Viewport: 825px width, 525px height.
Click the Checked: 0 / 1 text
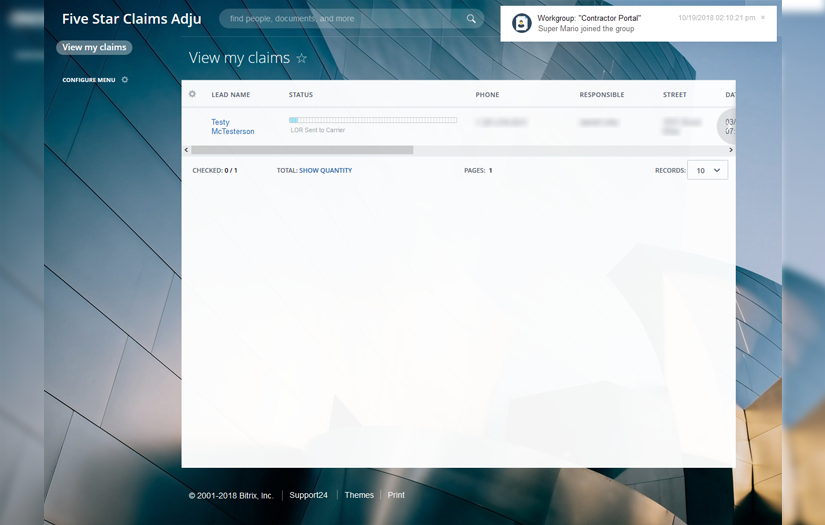pos(215,170)
